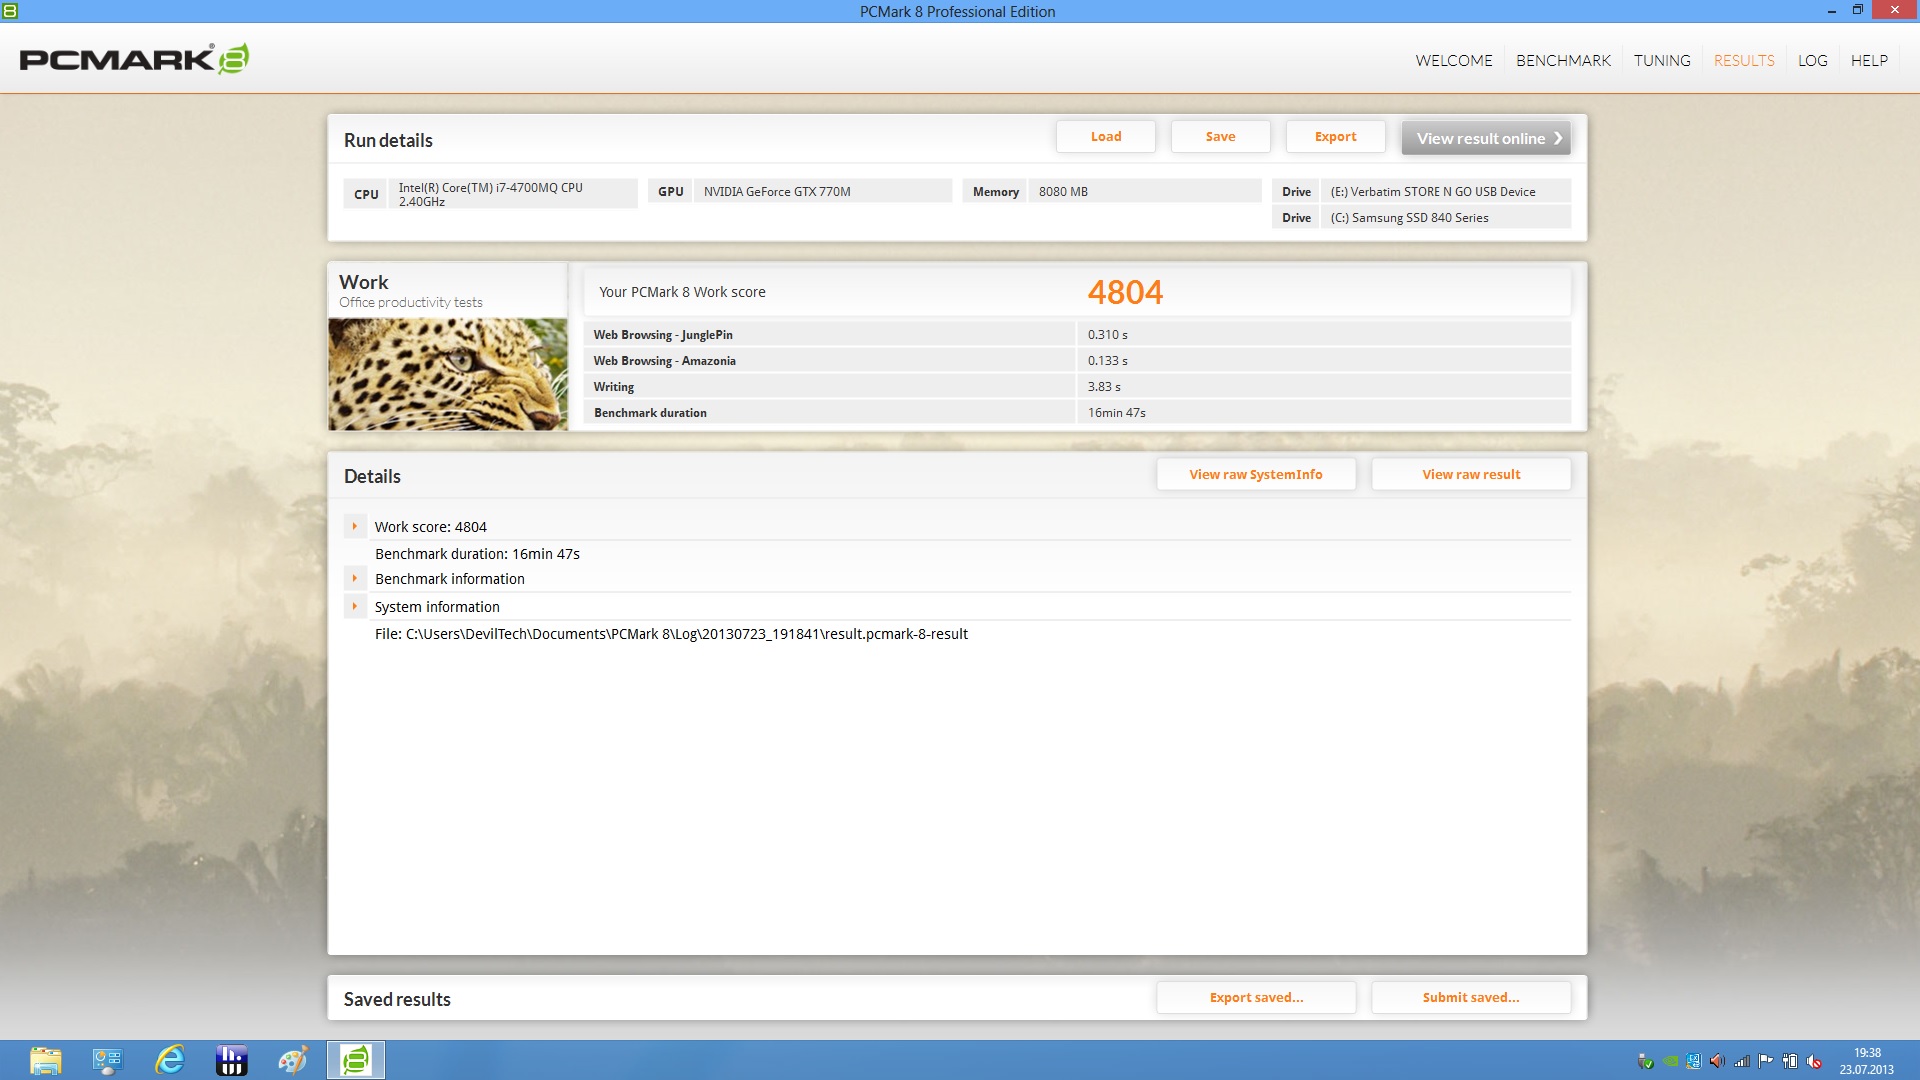Click the taskbar clock and date

tap(1866, 1061)
